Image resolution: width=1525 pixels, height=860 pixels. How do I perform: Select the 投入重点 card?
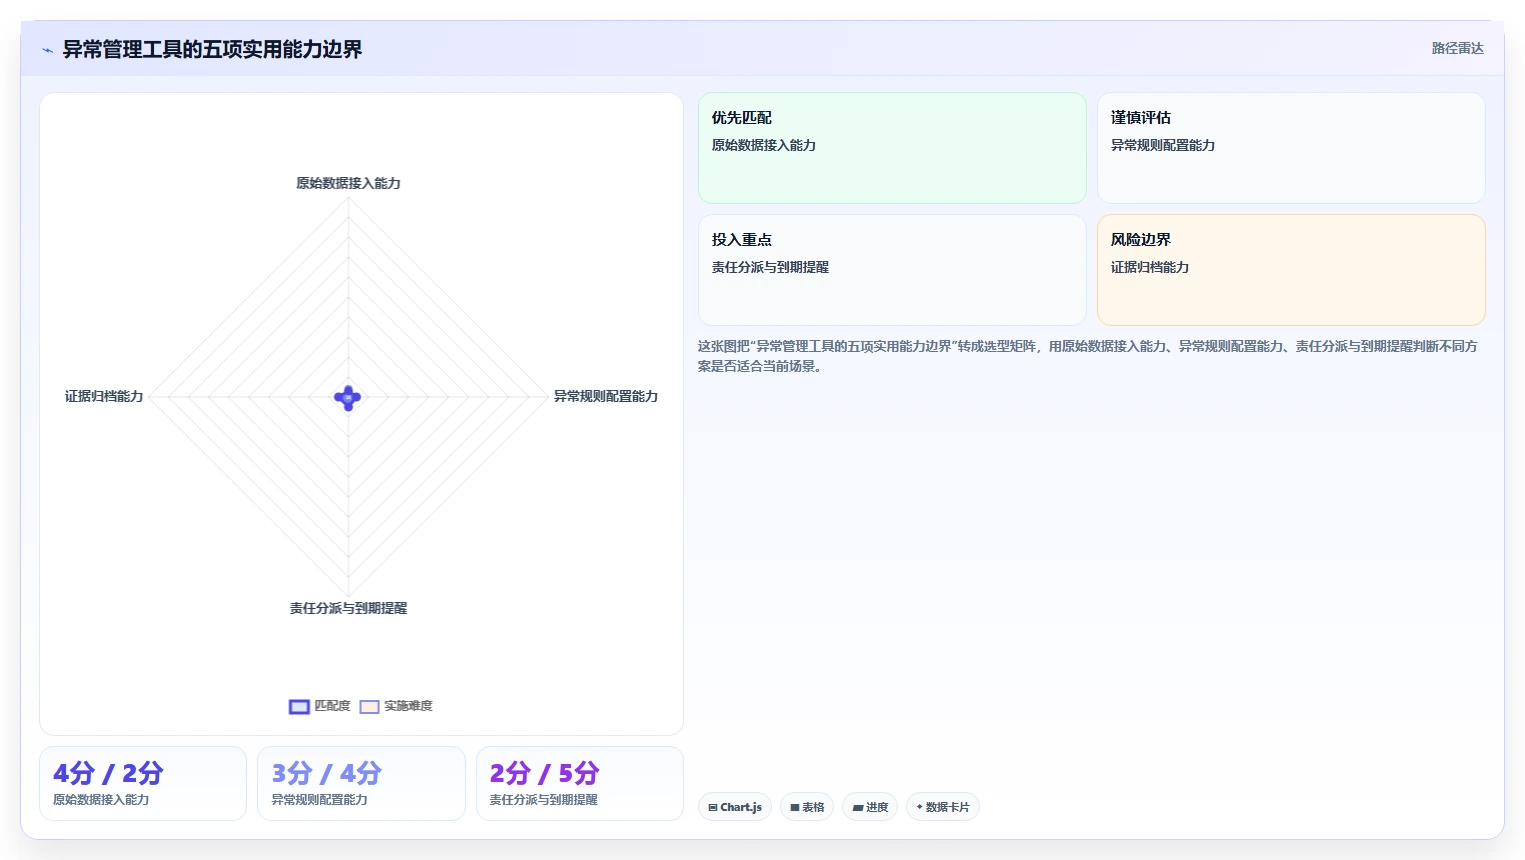(x=892, y=270)
